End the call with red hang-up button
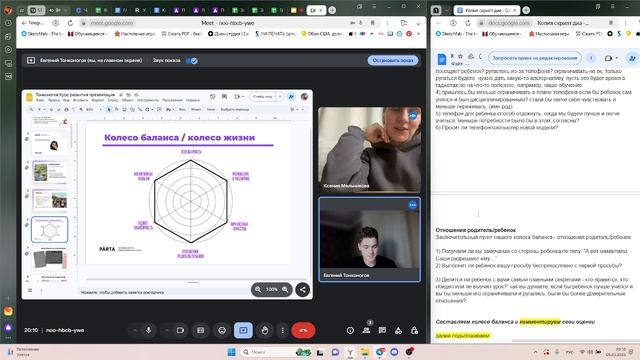This screenshot has height=360, width=640. 303,330
